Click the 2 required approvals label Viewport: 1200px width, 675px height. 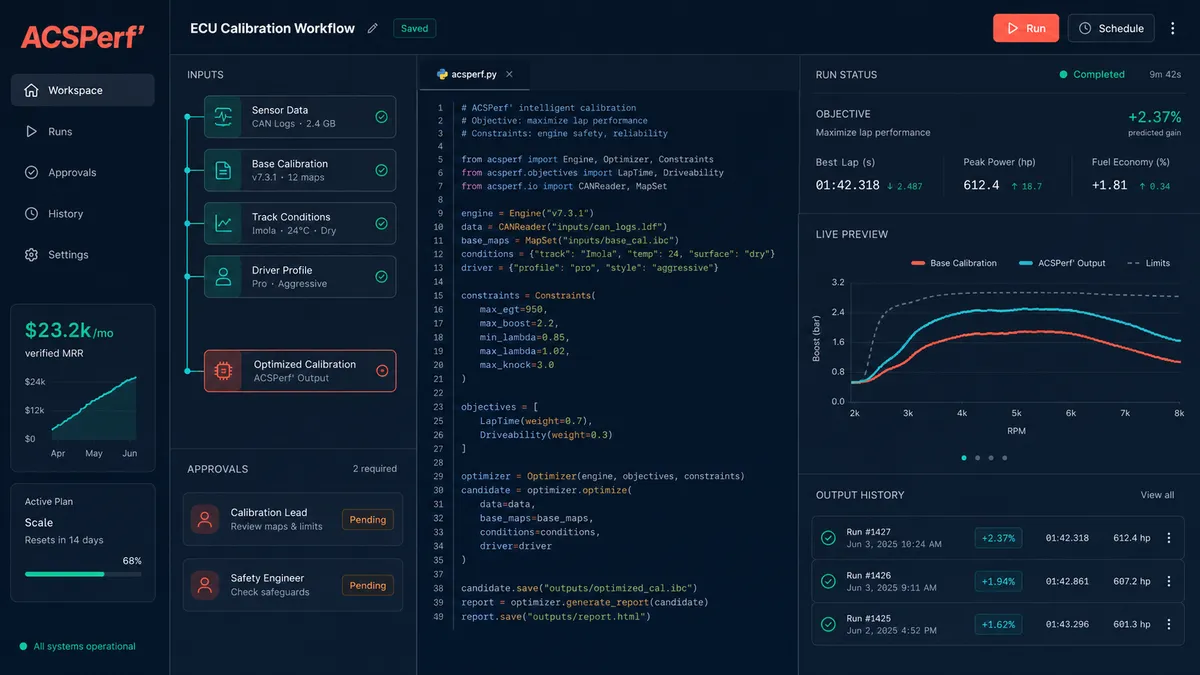point(374,468)
